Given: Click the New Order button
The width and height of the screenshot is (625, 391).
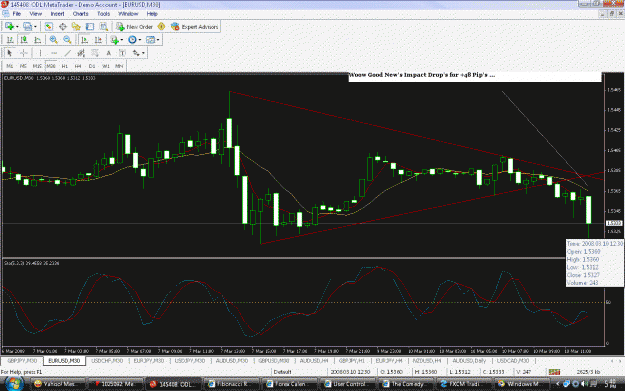Looking at the screenshot, I should pos(135,27).
